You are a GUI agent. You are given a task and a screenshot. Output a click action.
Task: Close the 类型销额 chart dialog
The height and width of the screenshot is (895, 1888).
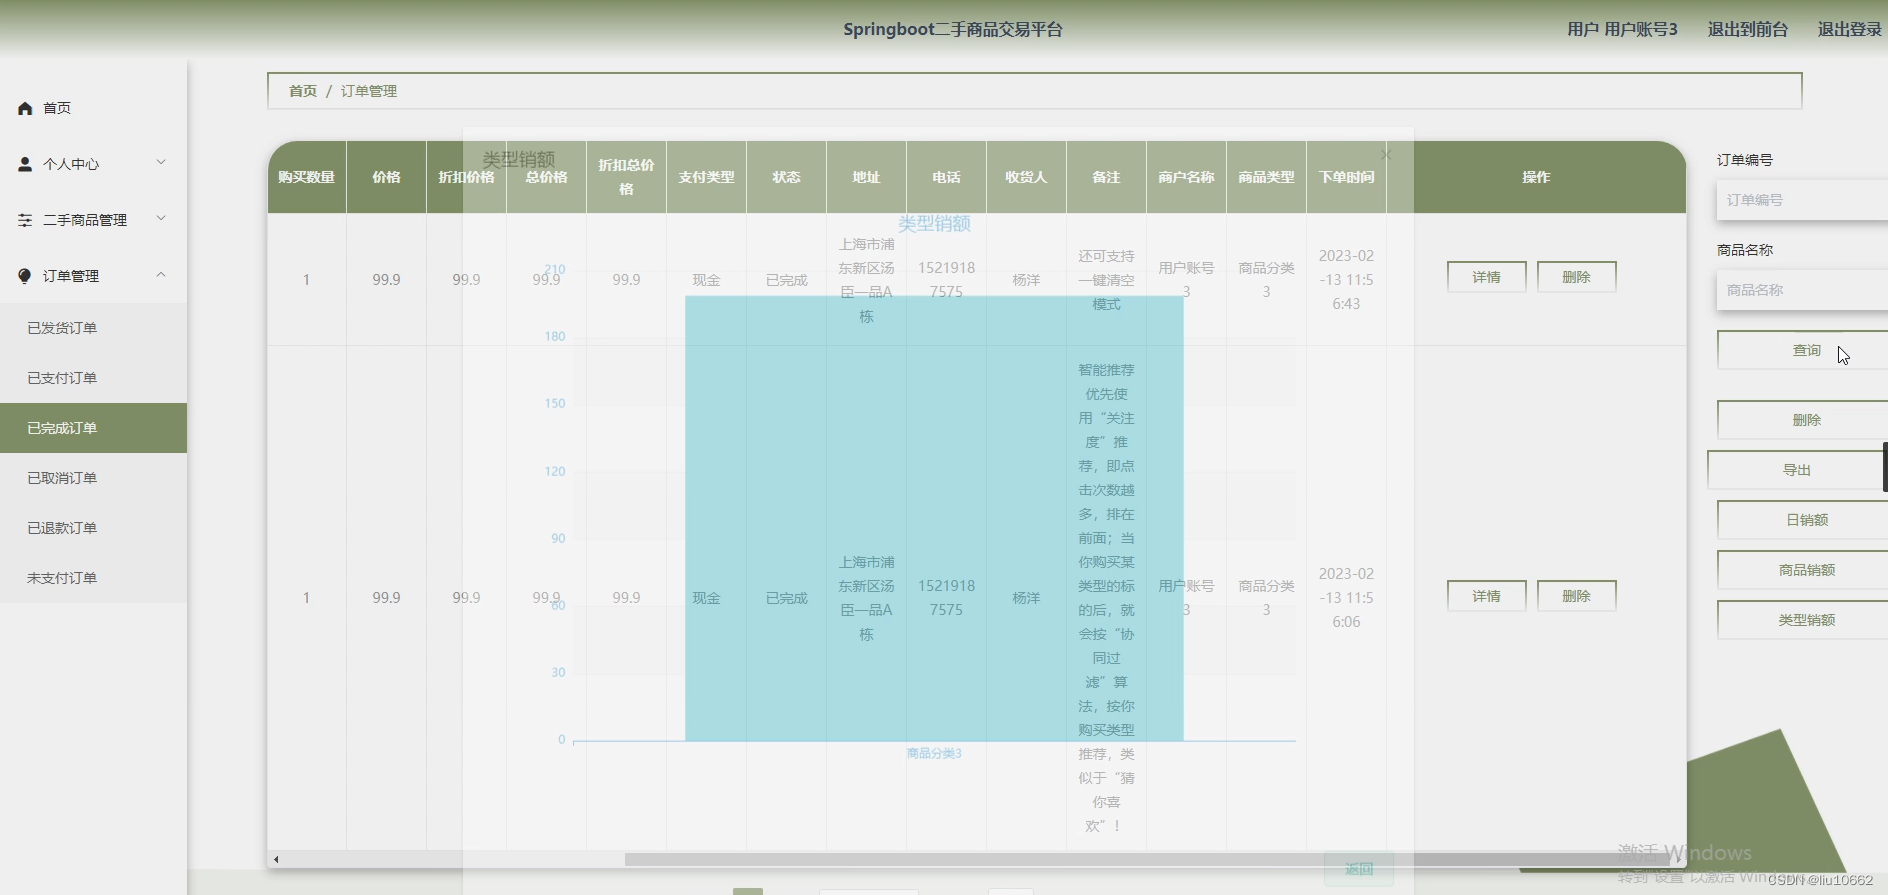pyautogui.click(x=1385, y=155)
